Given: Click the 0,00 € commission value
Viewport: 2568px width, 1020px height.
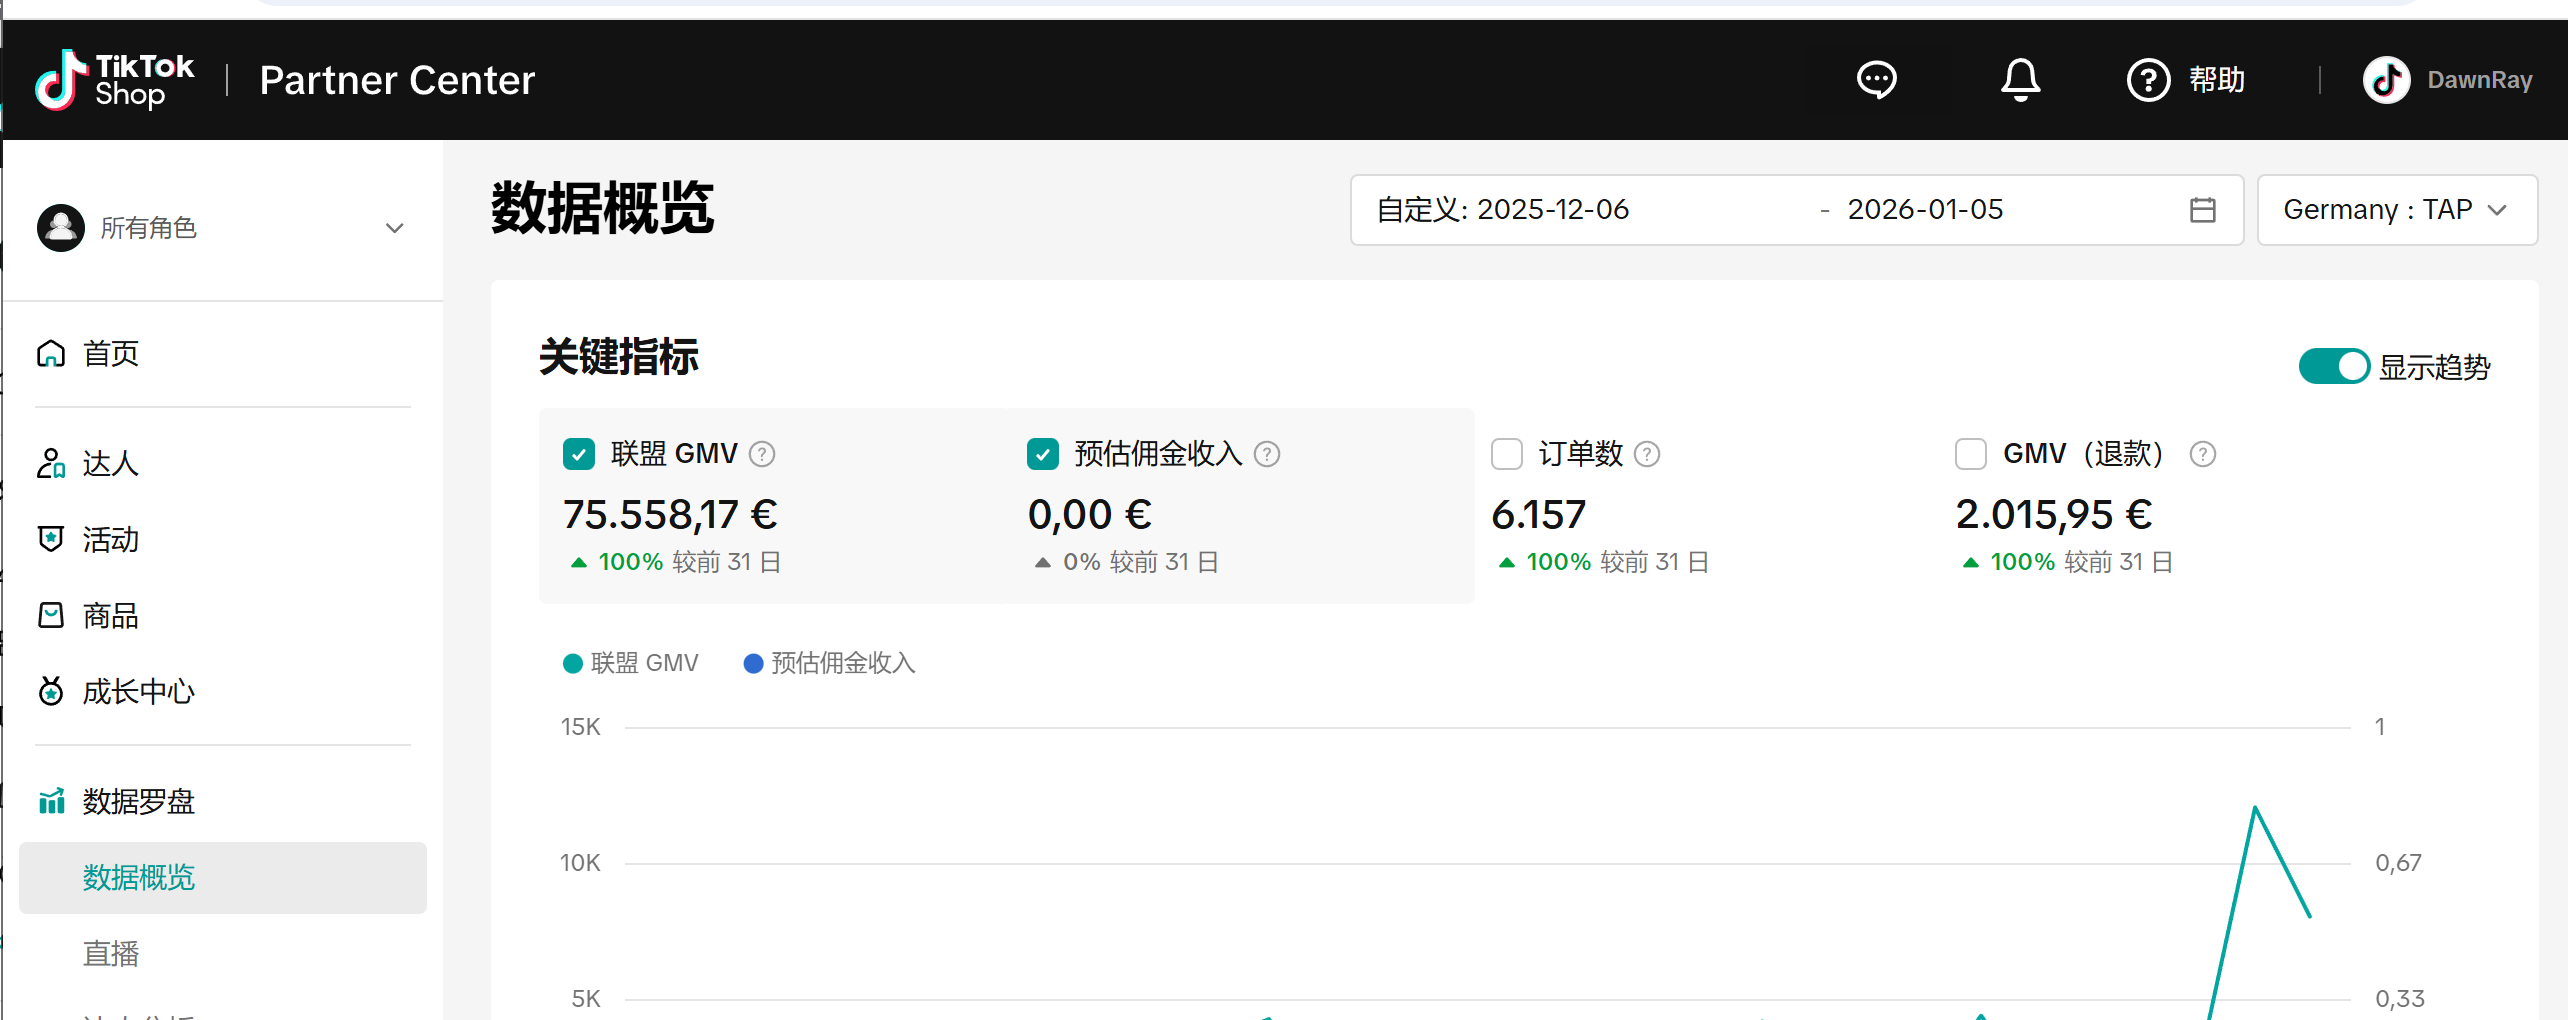Looking at the screenshot, I should click(x=1090, y=515).
